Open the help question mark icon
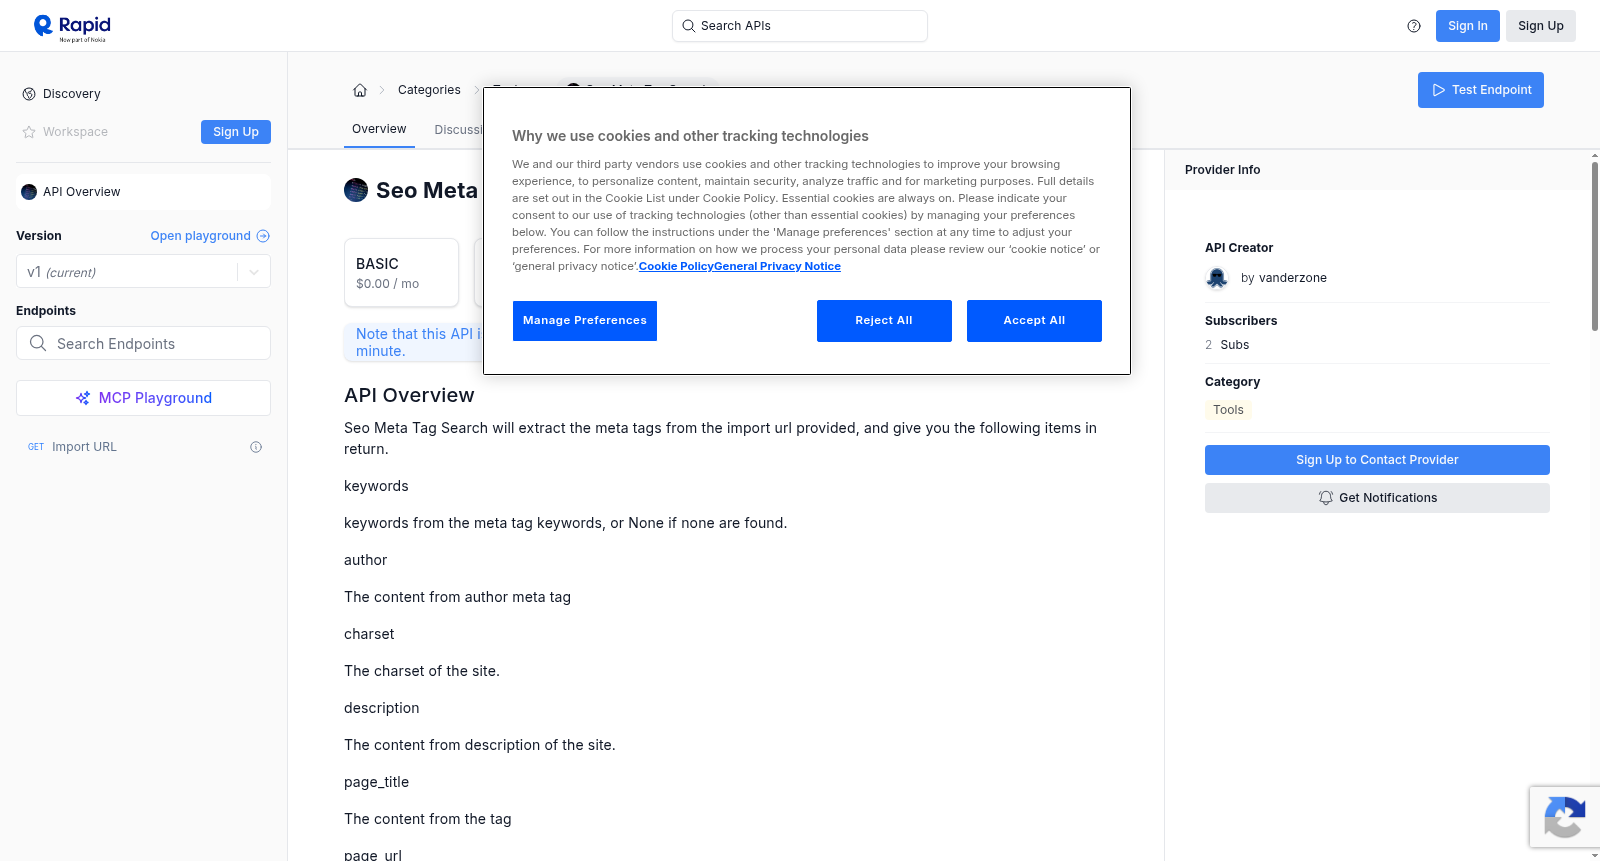The image size is (1600, 861). 1414,26
